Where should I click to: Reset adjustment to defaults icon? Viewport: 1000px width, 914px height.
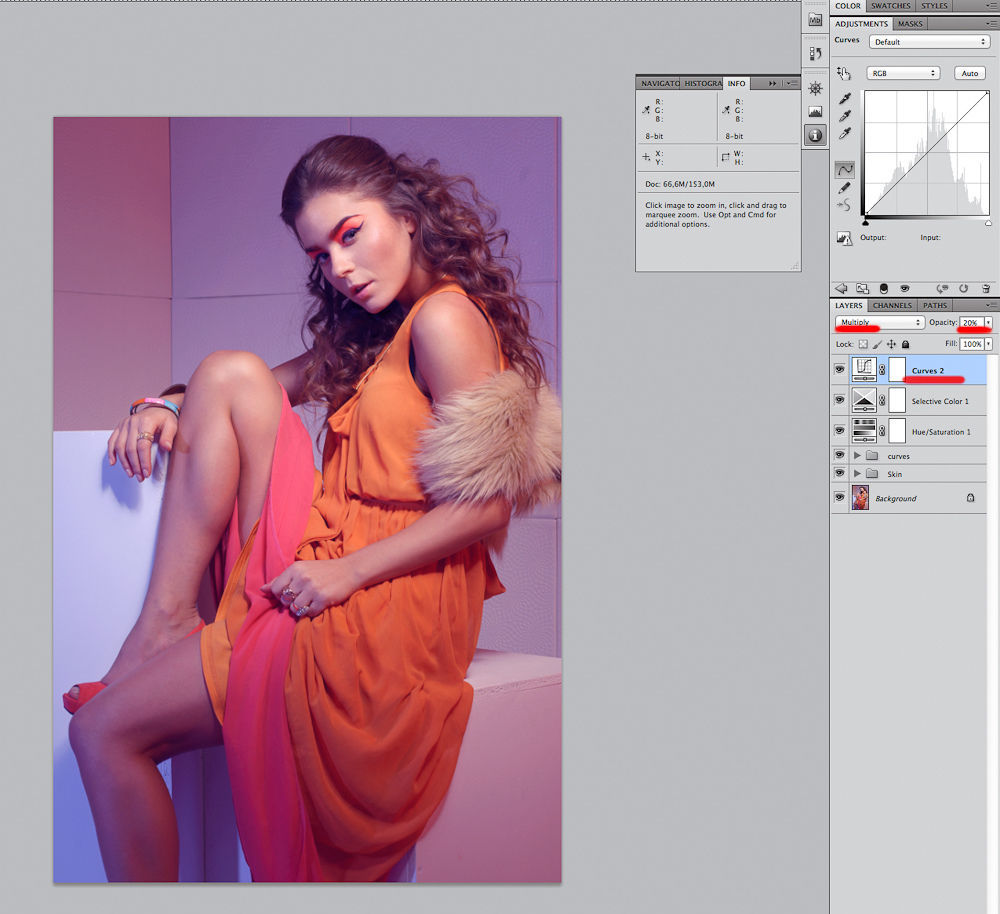pyautogui.click(x=965, y=288)
